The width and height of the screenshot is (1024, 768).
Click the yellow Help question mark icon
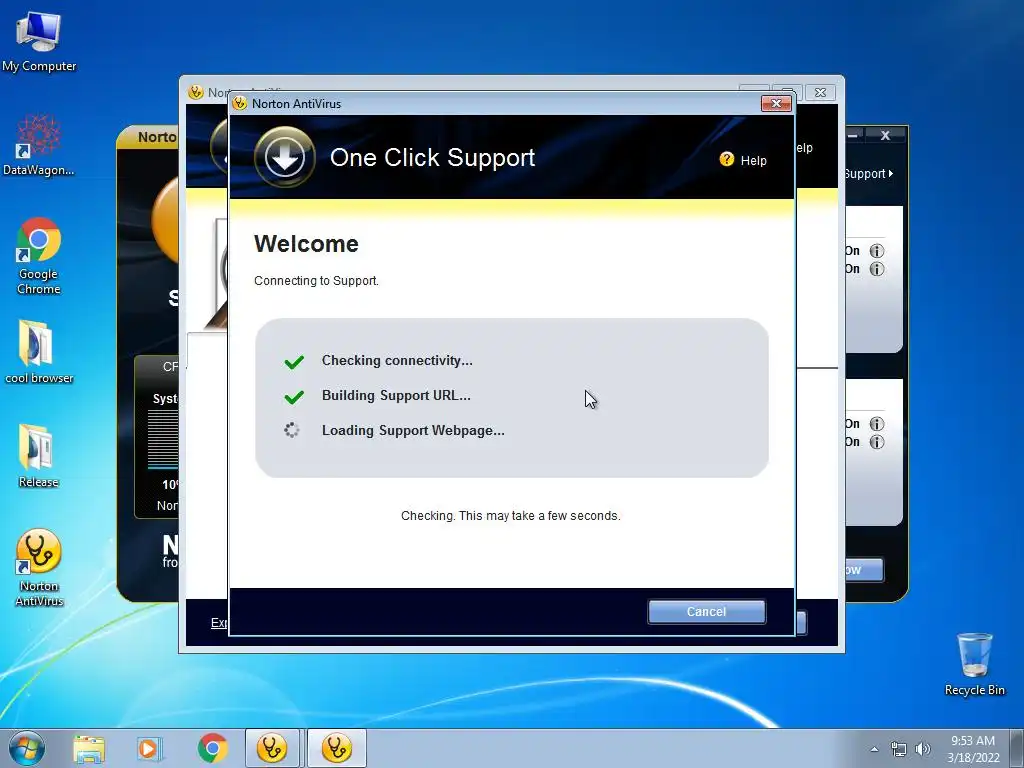click(x=727, y=159)
